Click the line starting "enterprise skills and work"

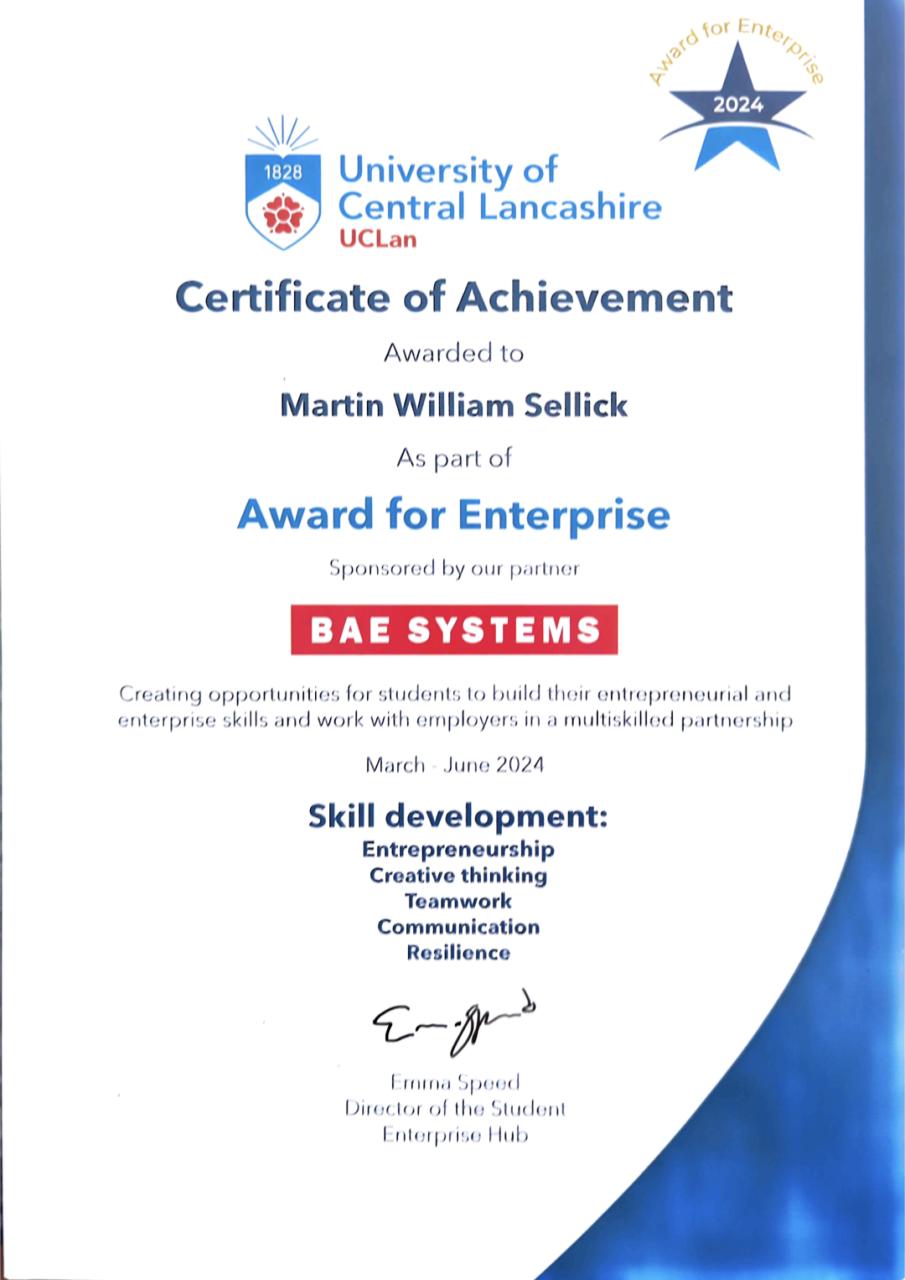(x=456, y=721)
